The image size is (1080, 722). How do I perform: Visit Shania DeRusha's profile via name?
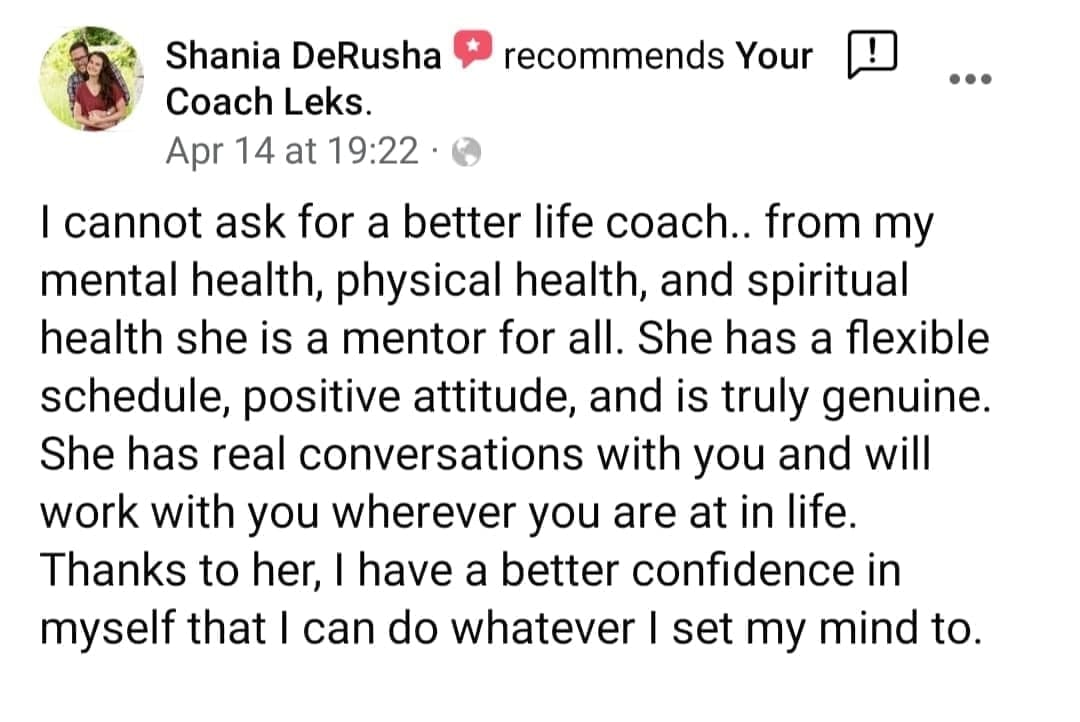[303, 56]
